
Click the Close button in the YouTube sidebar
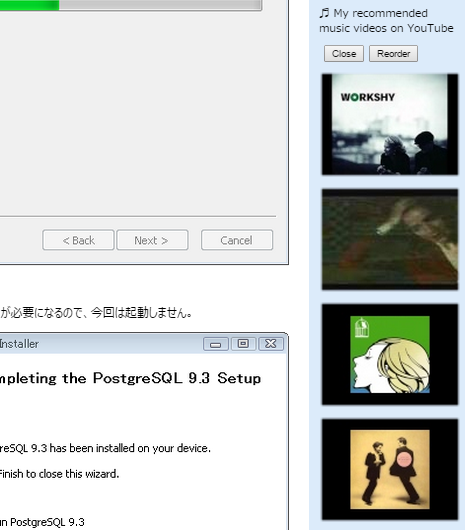tap(344, 54)
